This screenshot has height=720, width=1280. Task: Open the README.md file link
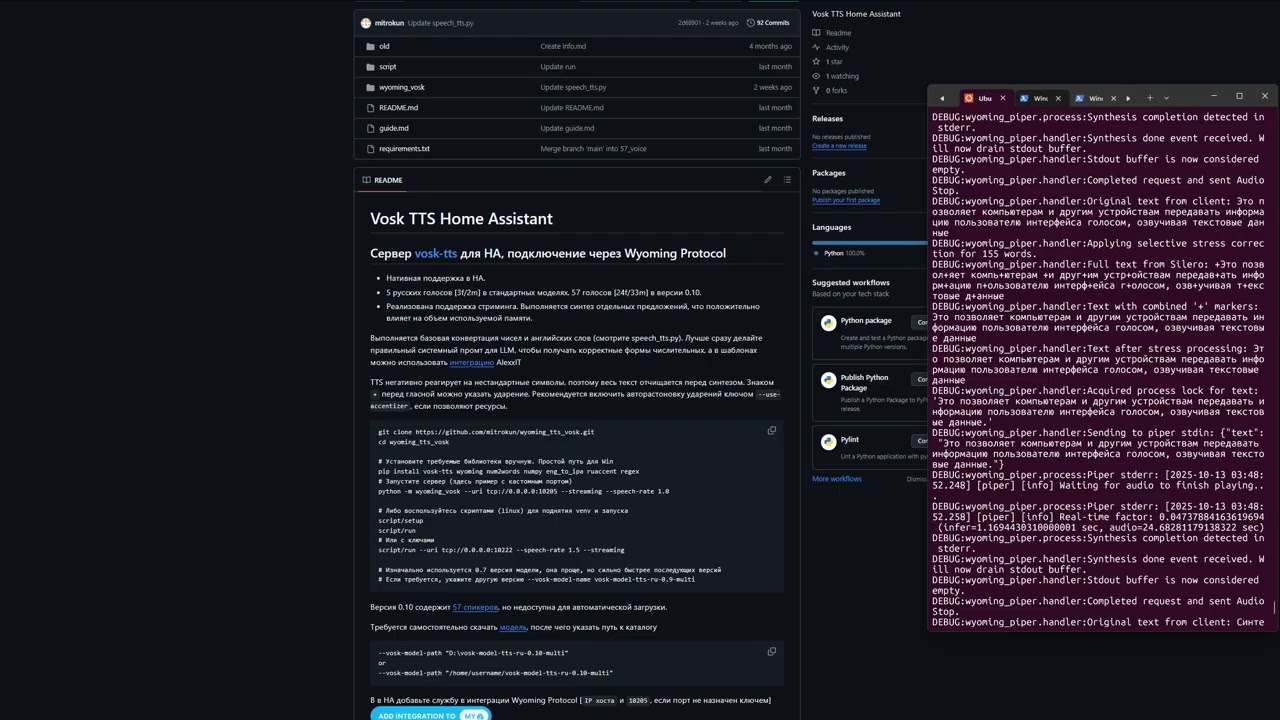(399, 108)
